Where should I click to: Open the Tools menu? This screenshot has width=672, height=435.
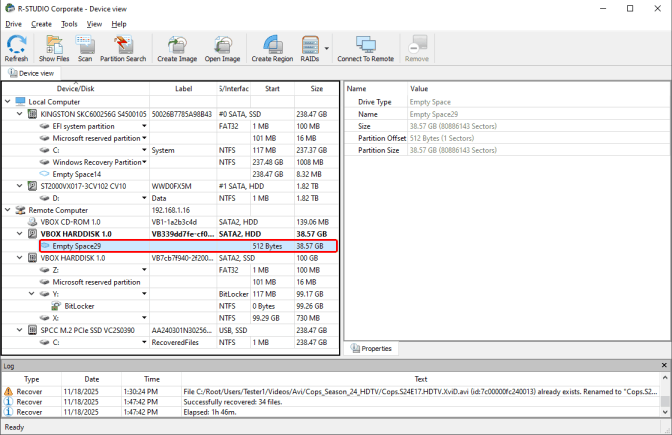[68, 23]
